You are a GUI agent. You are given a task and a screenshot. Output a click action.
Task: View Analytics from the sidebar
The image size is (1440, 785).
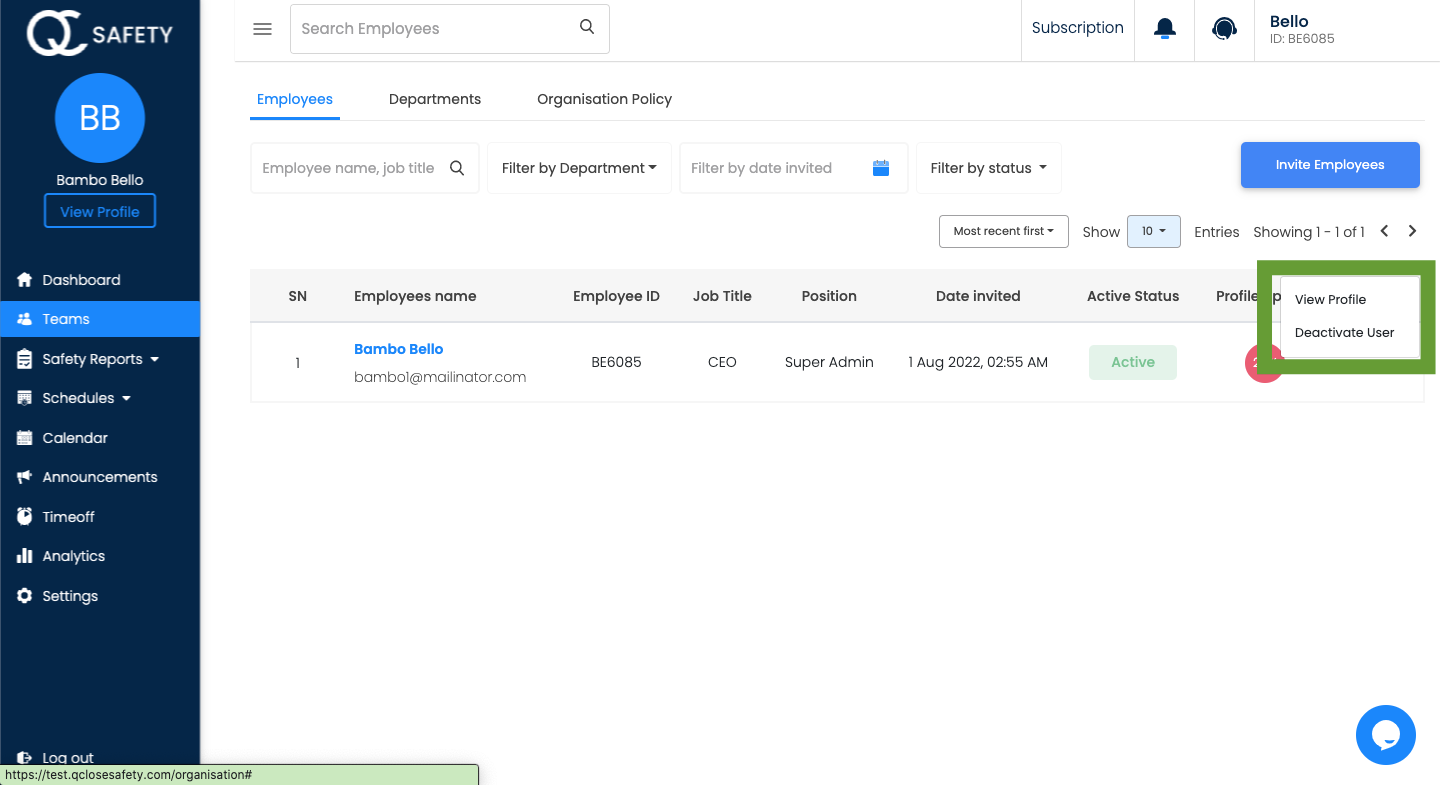click(73, 556)
